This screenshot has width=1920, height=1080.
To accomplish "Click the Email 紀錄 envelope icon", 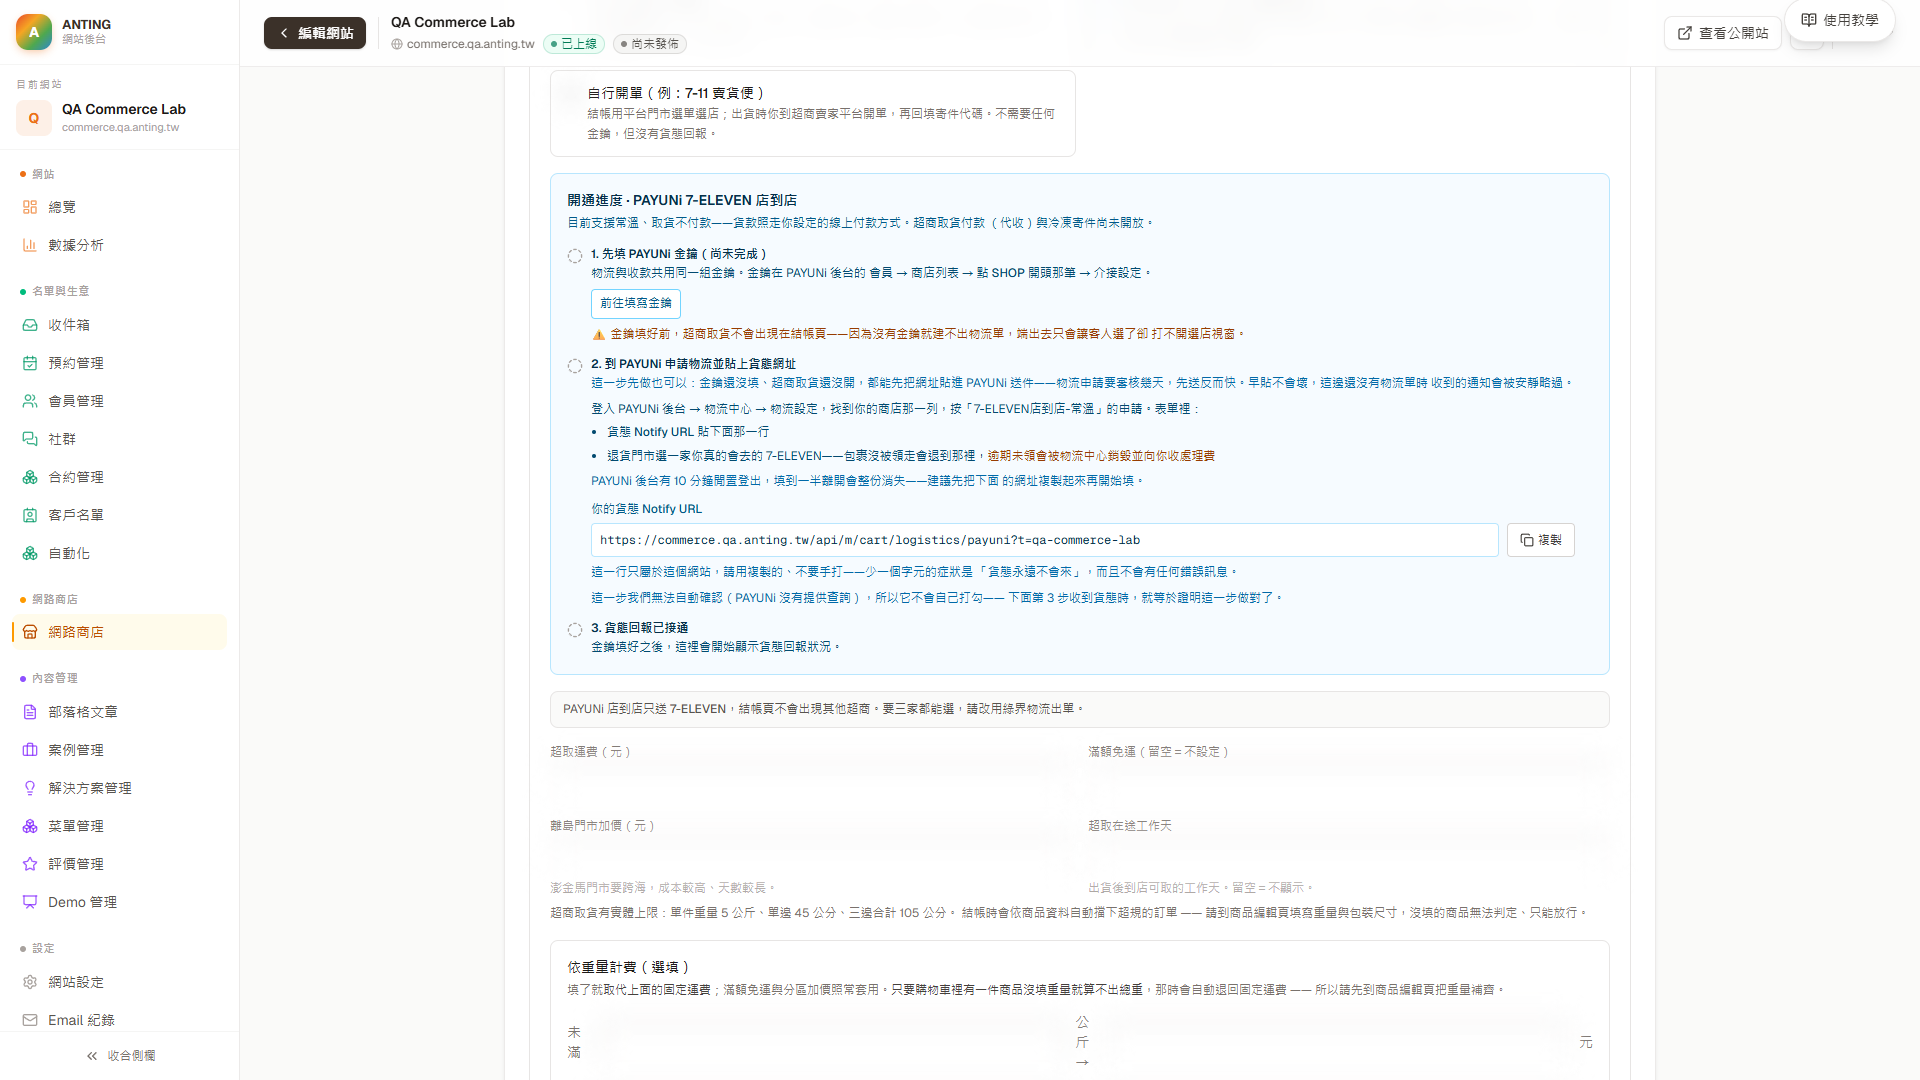I will (x=30, y=1020).
